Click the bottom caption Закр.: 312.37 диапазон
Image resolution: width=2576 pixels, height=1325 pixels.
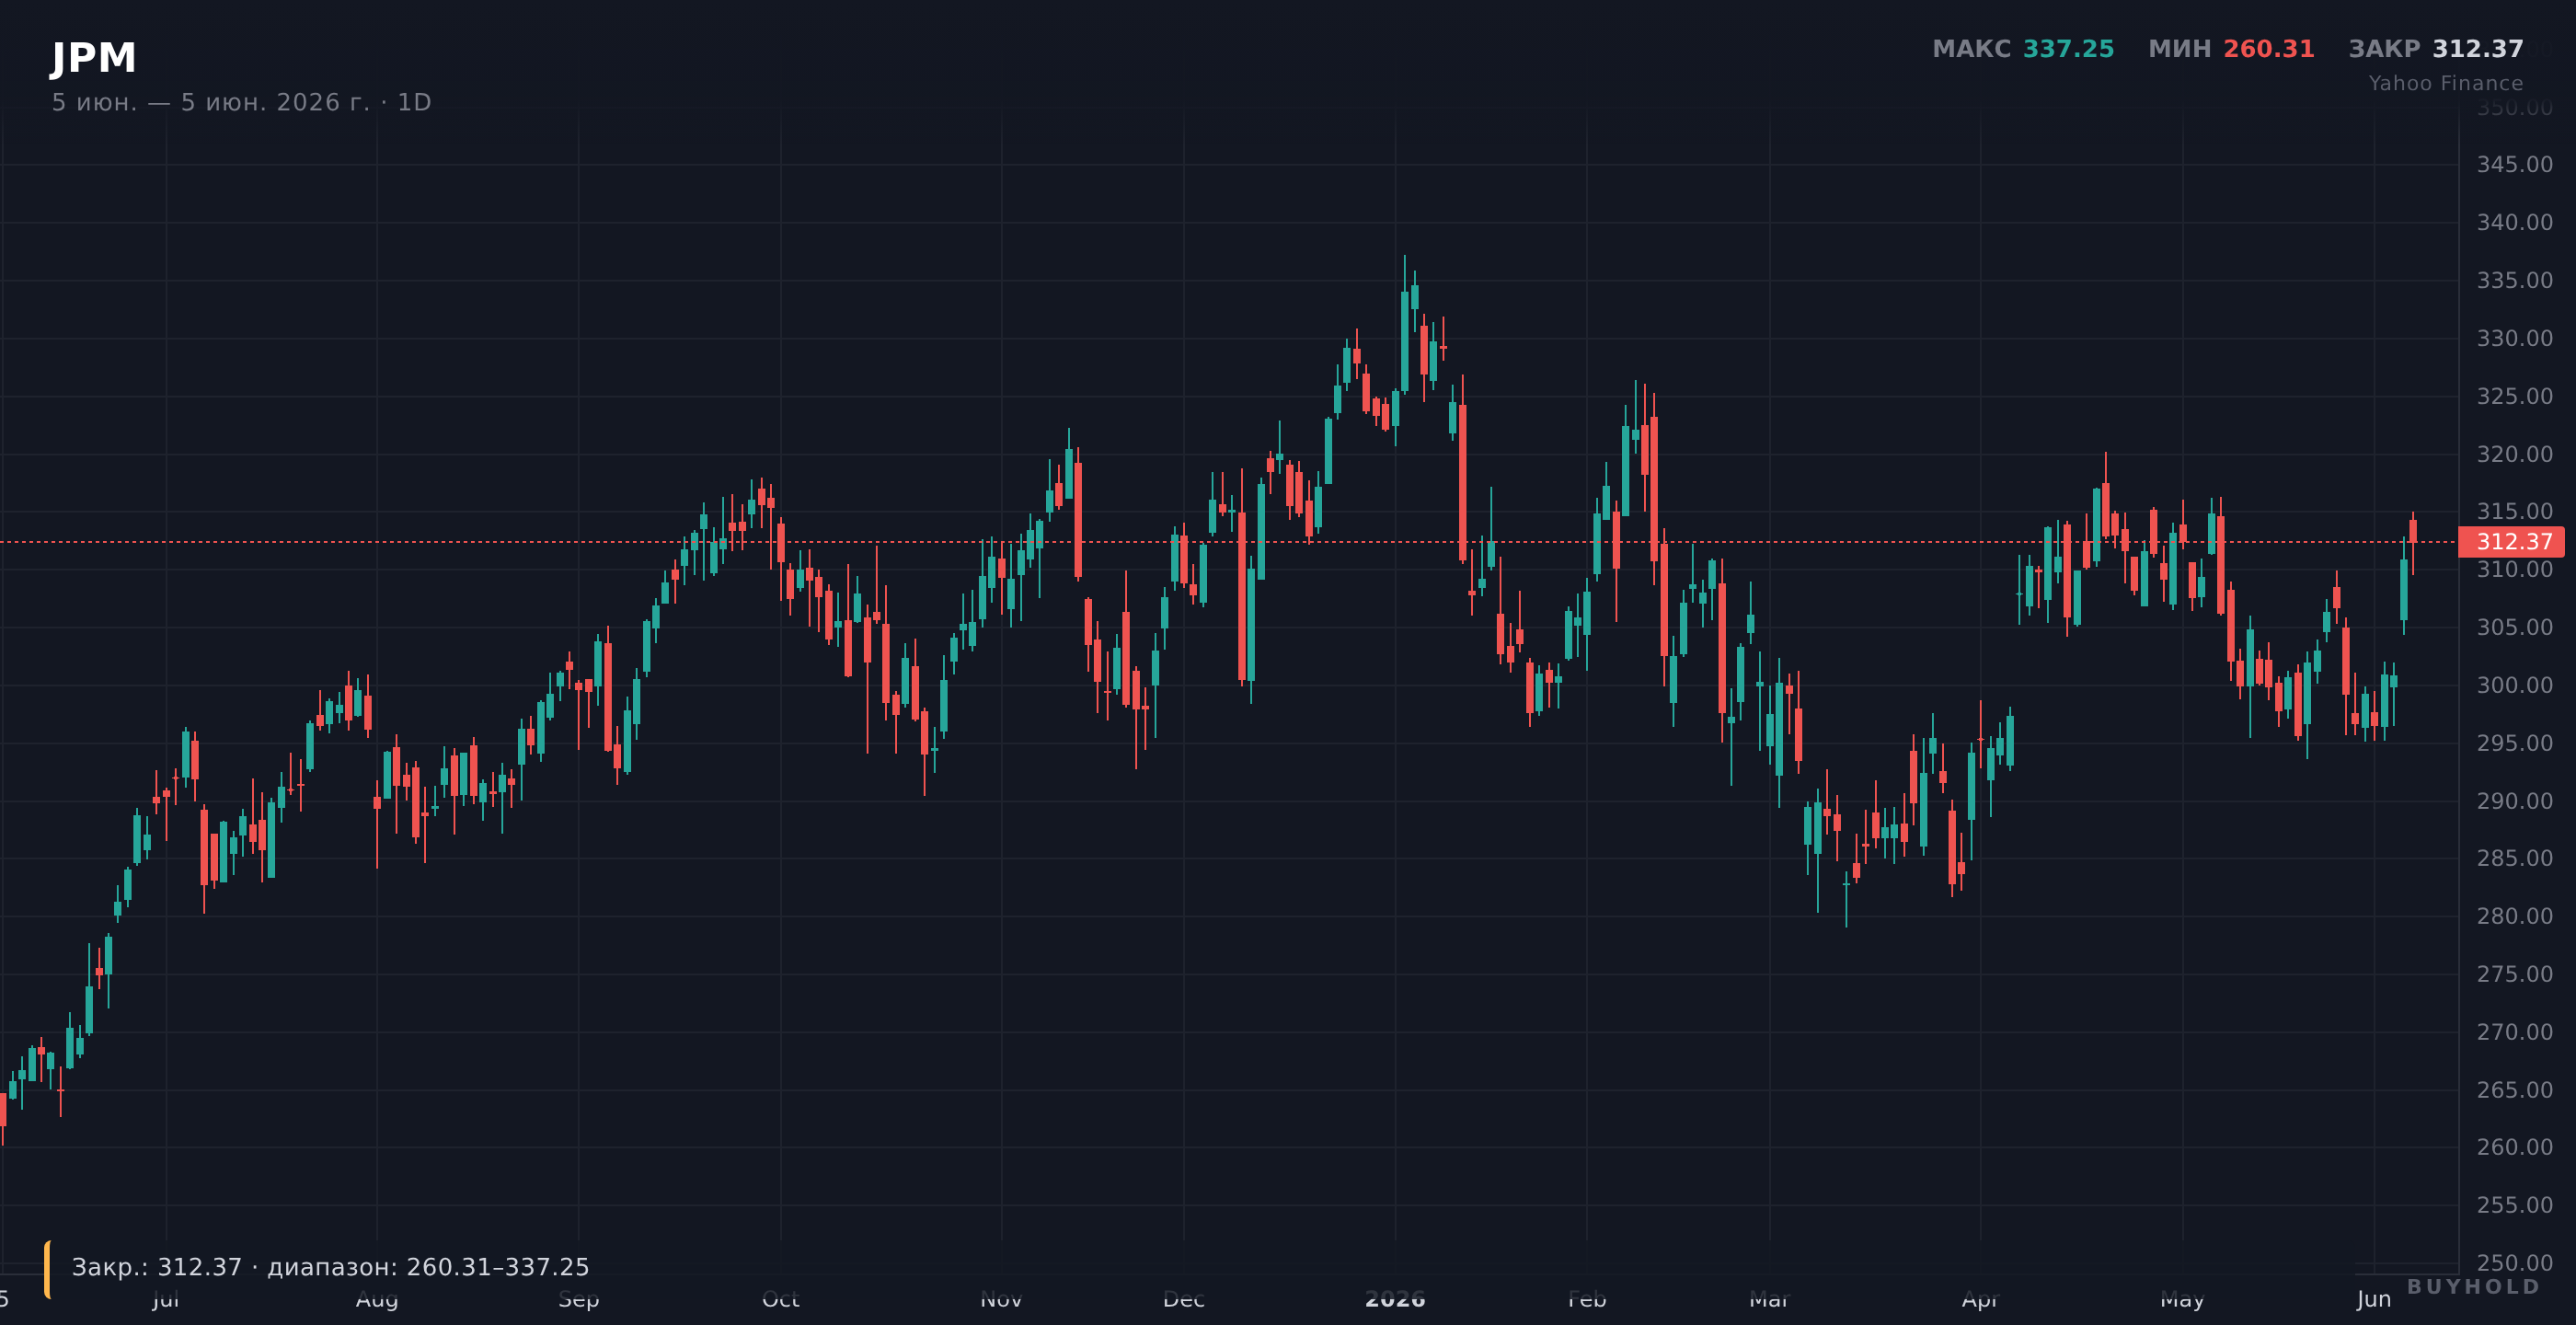click(330, 1267)
